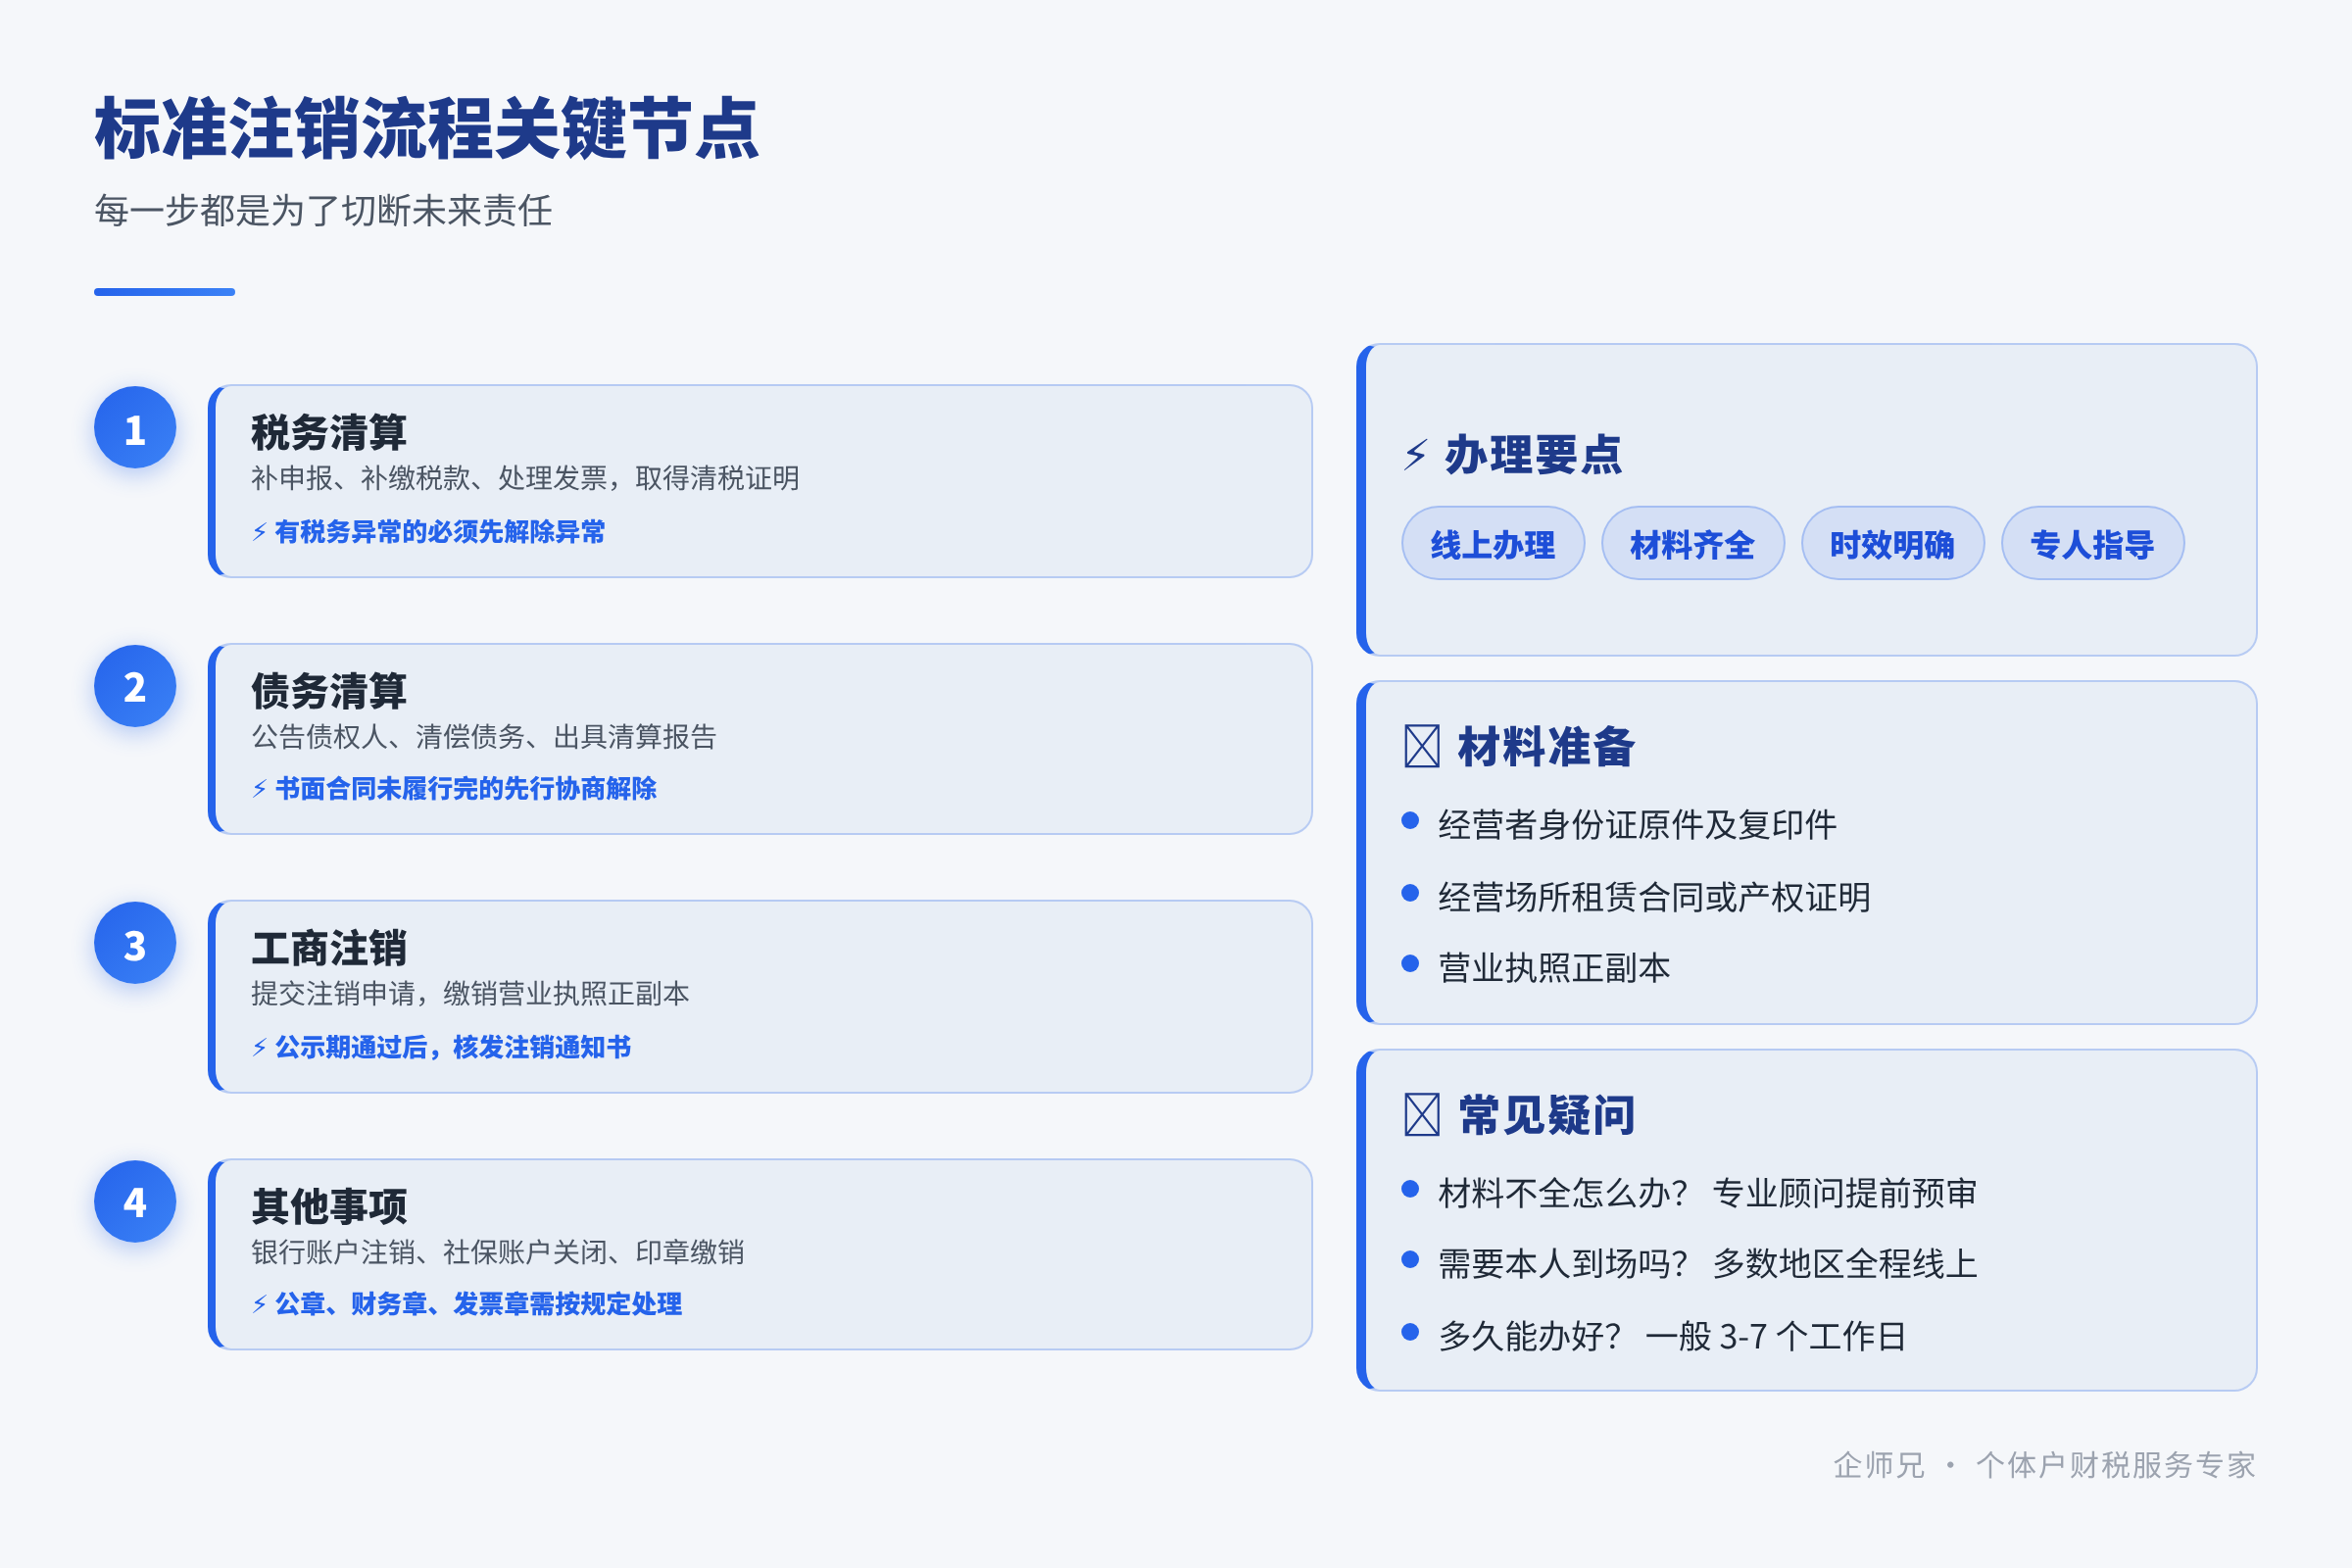Click FAQ item 材料不全怎么办？
Image resolution: width=2352 pixels, height=1568 pixels.
(1563, 1193)
